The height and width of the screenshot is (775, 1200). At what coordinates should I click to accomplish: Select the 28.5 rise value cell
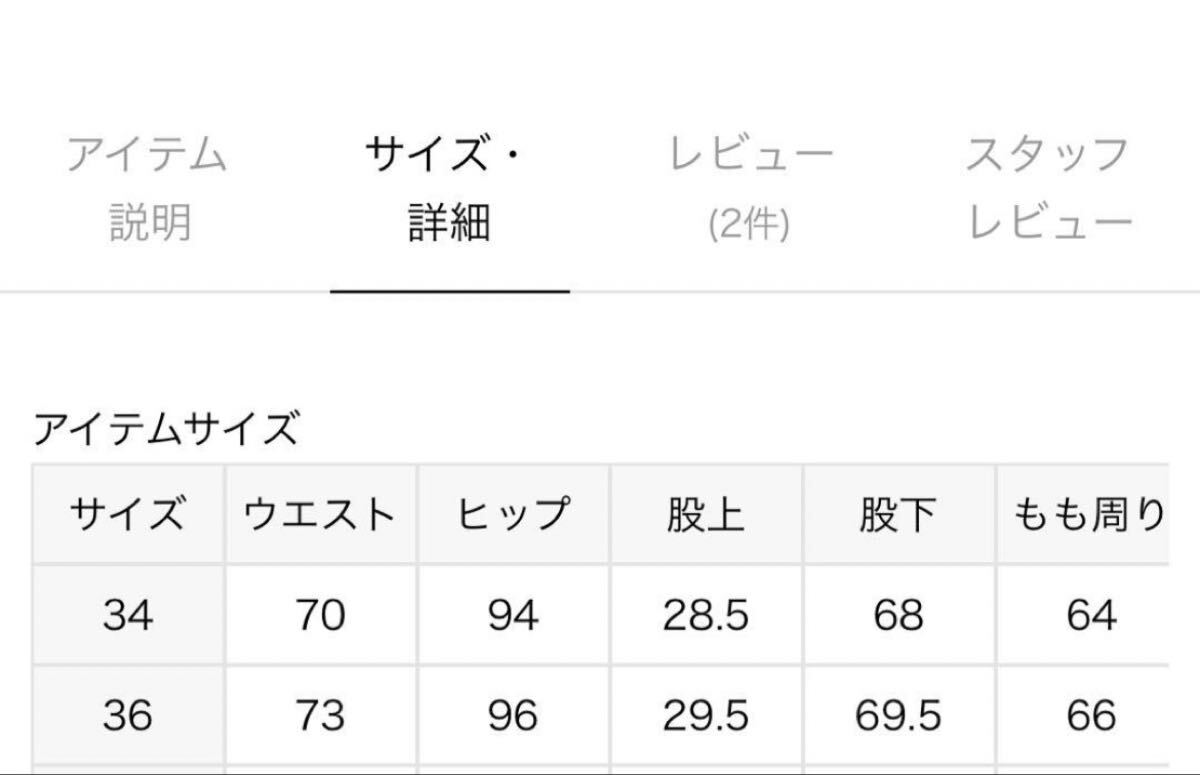705,615
